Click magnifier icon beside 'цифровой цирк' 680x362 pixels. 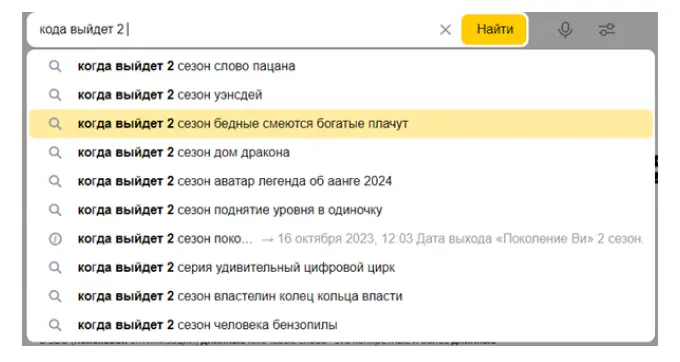point(55,268)
